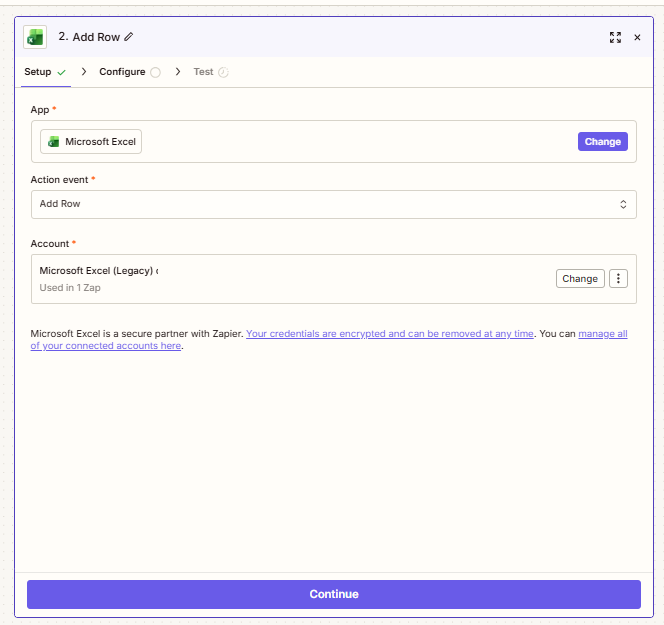
Task: Open manage all connected accounts link
Action: [x=329, y=340]
